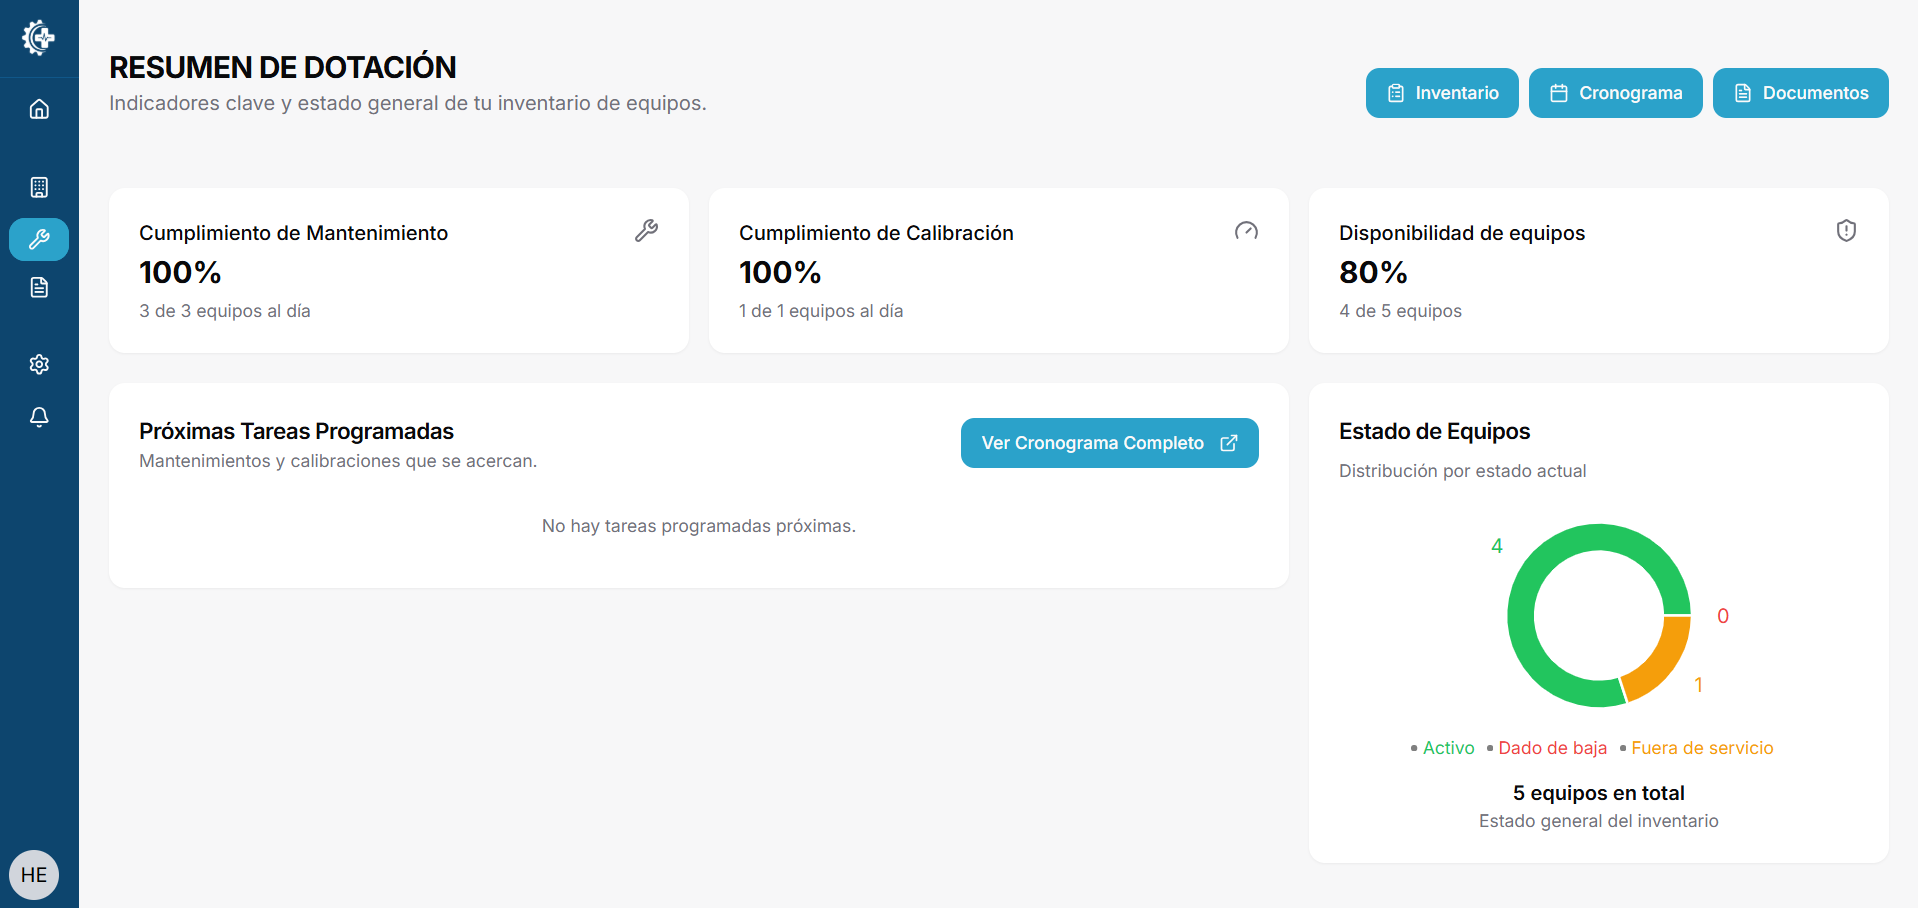Click Ver Cronograma Completo button
This screenshot has height=908, width=1918.
(x=1110, y=443)
